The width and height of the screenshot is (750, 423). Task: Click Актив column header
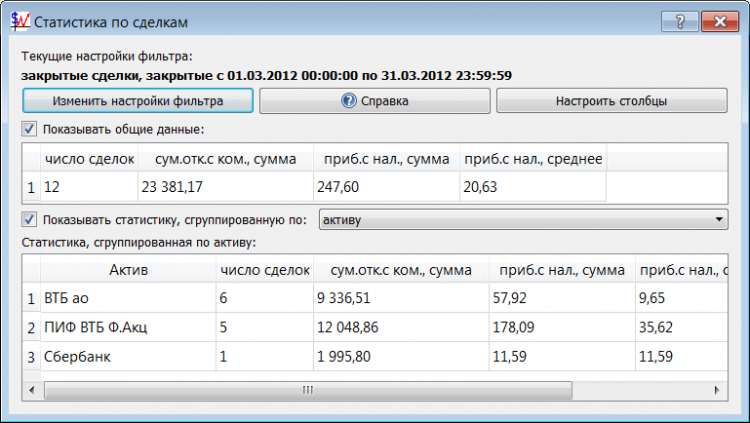point(128,270)
